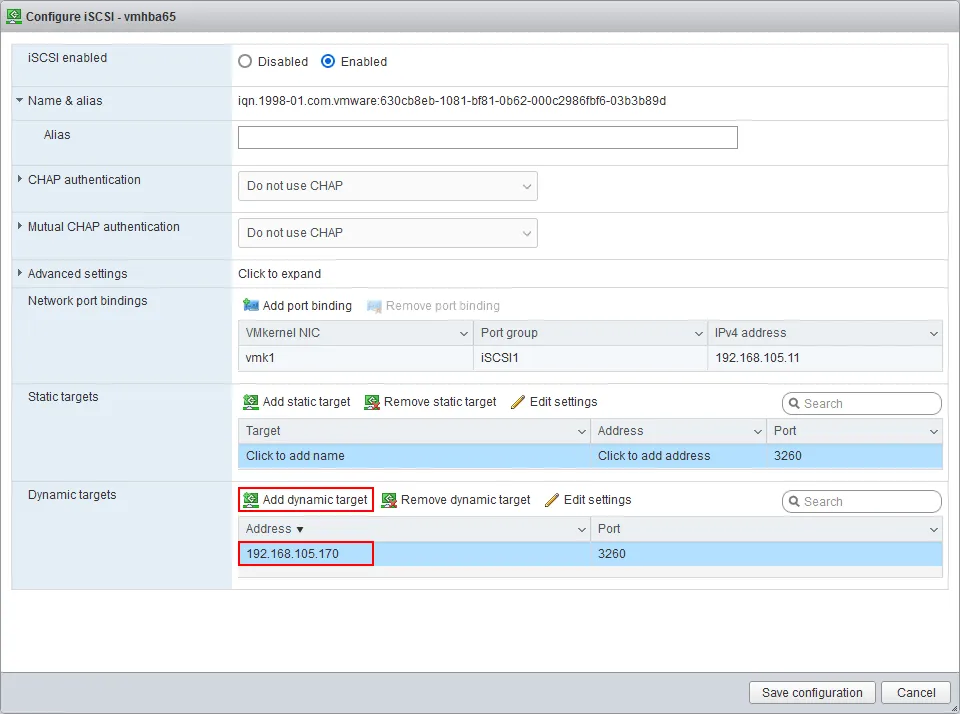Screen dimensions: 960x714
Task: Click the Add dynamic target icon
Action: [250, 499]
